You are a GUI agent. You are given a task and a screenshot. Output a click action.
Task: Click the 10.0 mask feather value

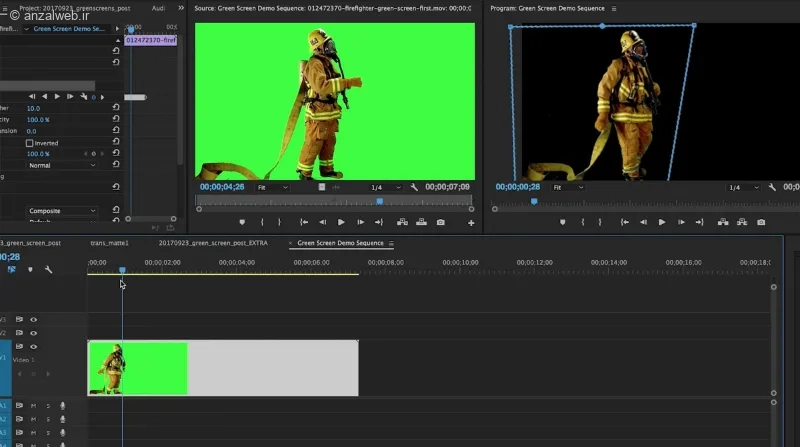33,108
